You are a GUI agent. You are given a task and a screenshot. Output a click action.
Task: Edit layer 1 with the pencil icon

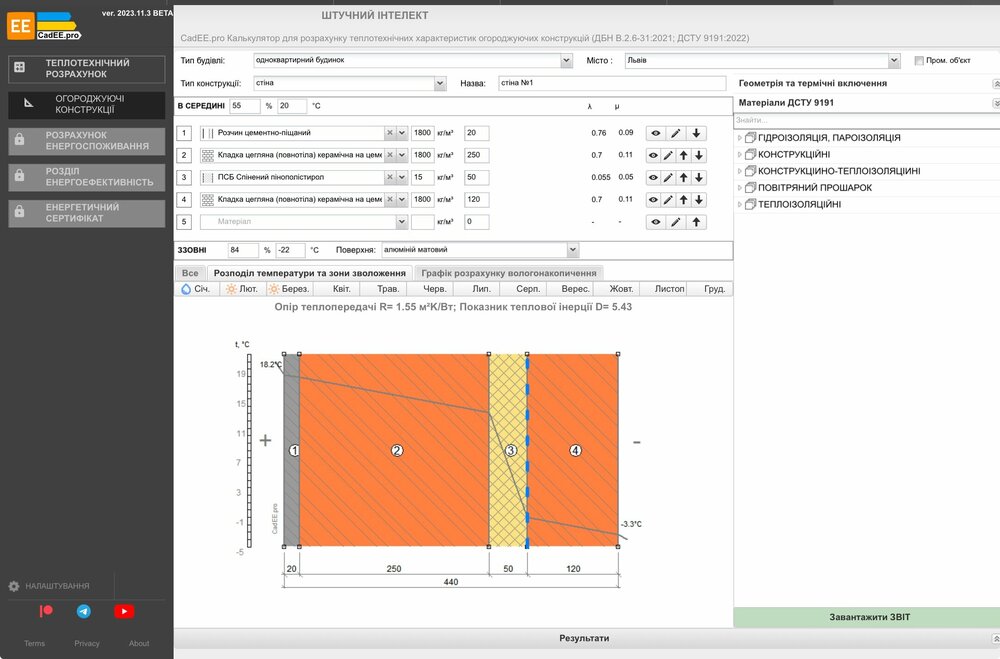click(677, 133)
